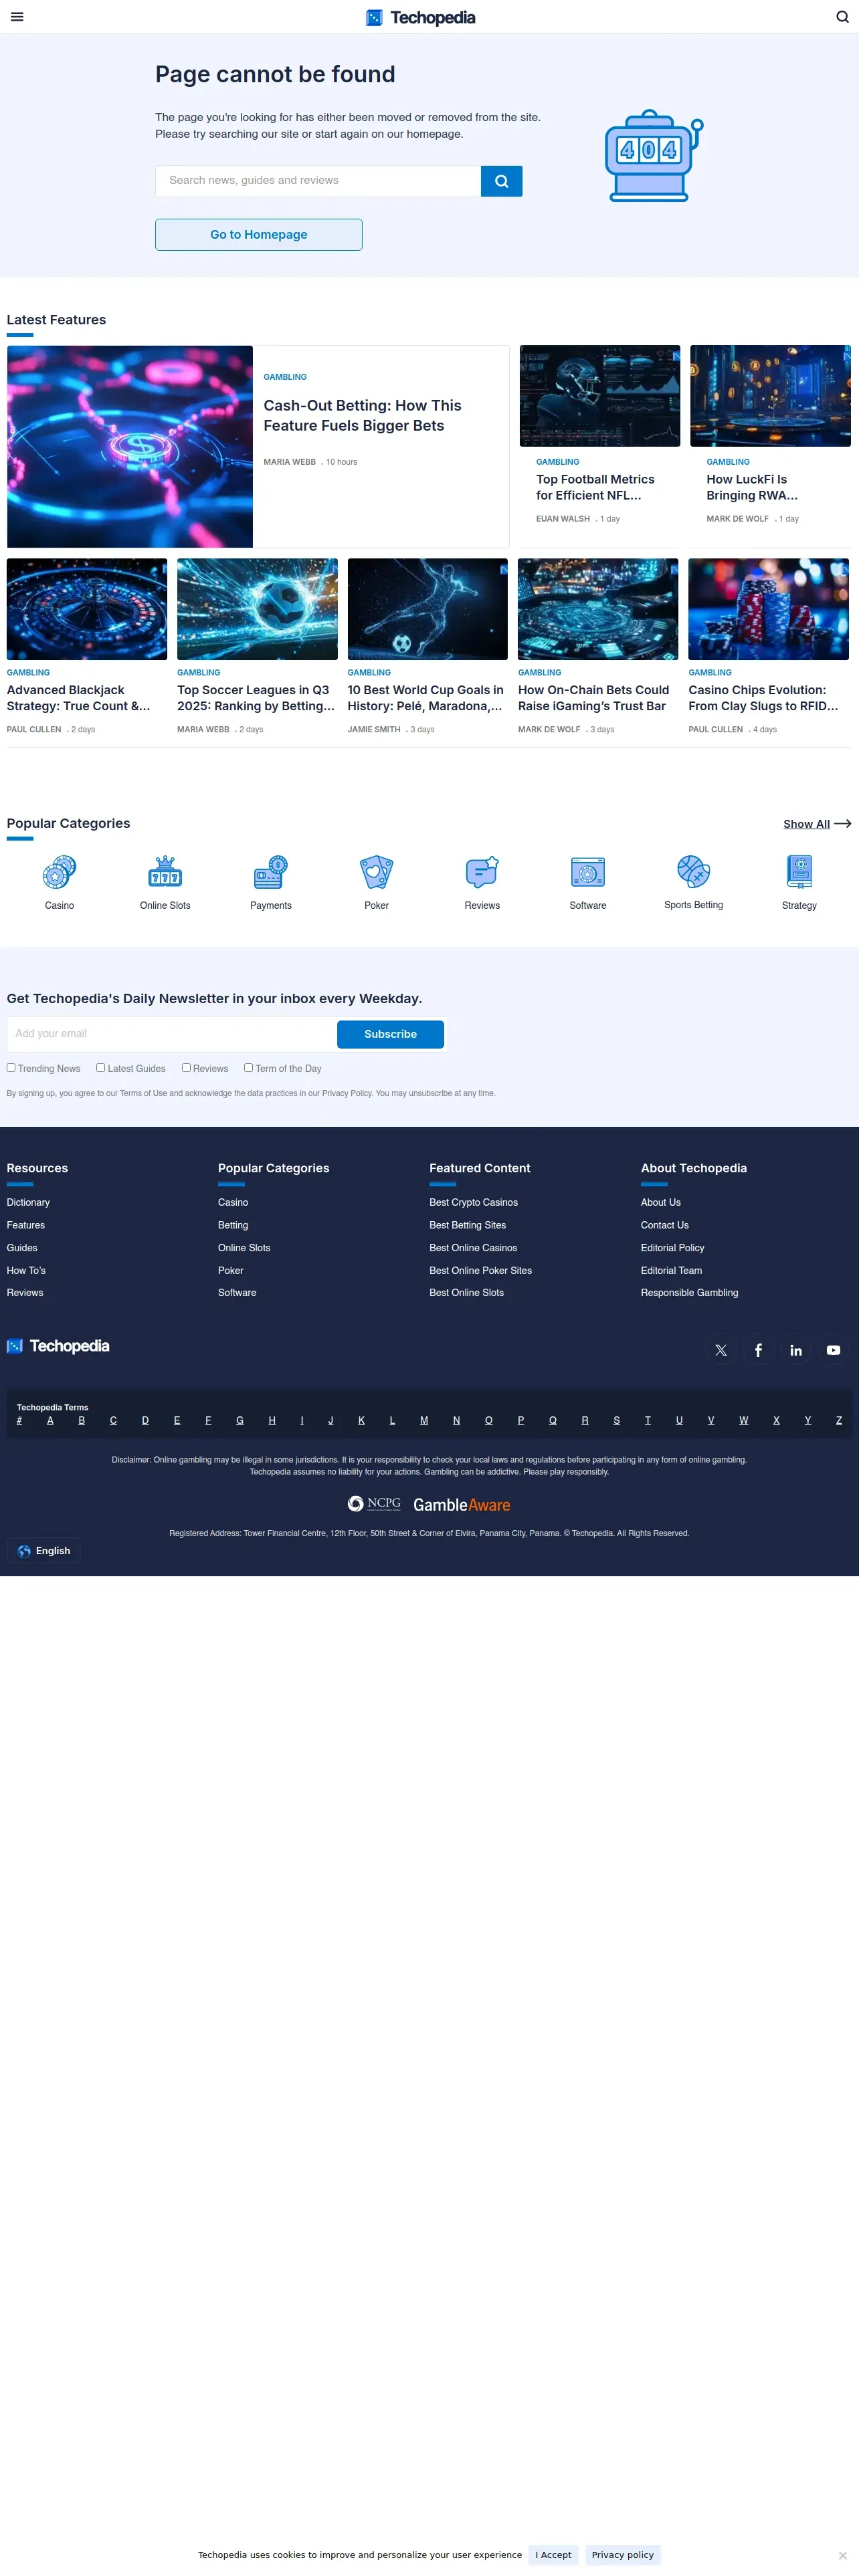Screen dimensions: 859x2576
Task: Select letter Z in Techopedia Terms
Action: (x=839, y=1421)
